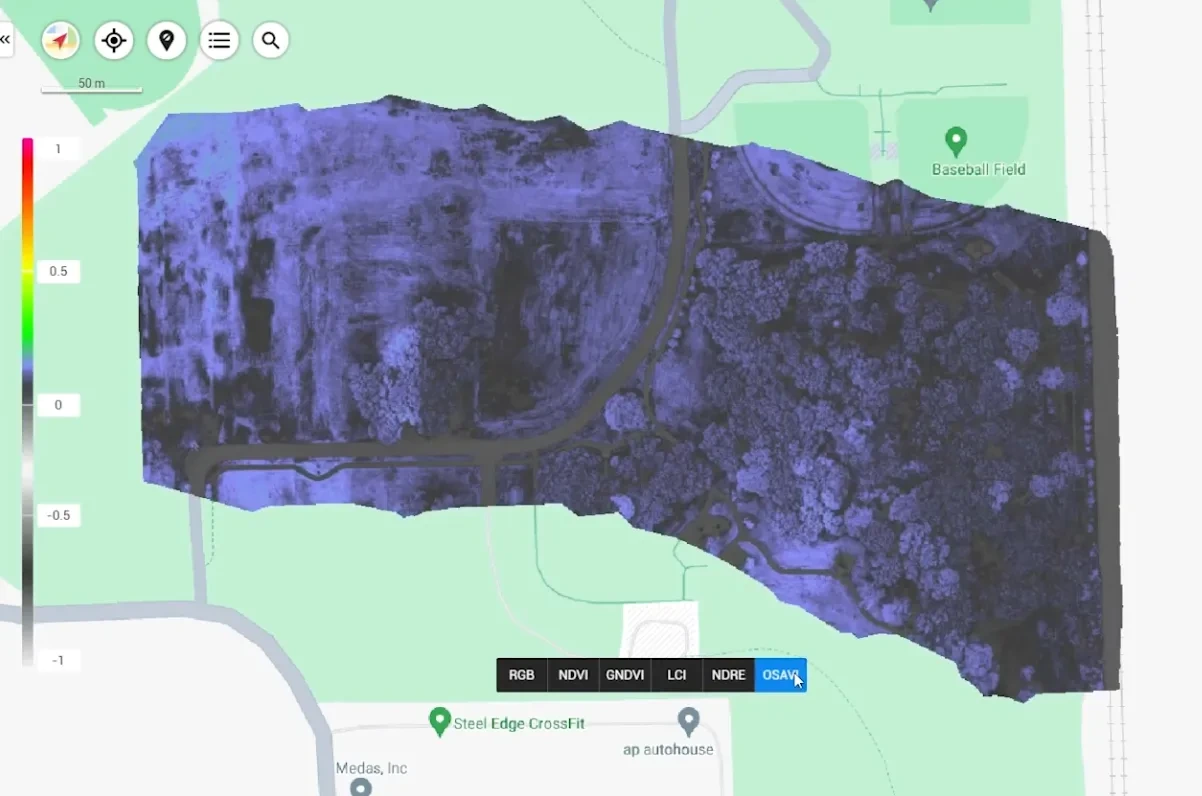Click the compass north arrow icon
This screenshot has height=796, width=1202.
[x=60, y=40]
